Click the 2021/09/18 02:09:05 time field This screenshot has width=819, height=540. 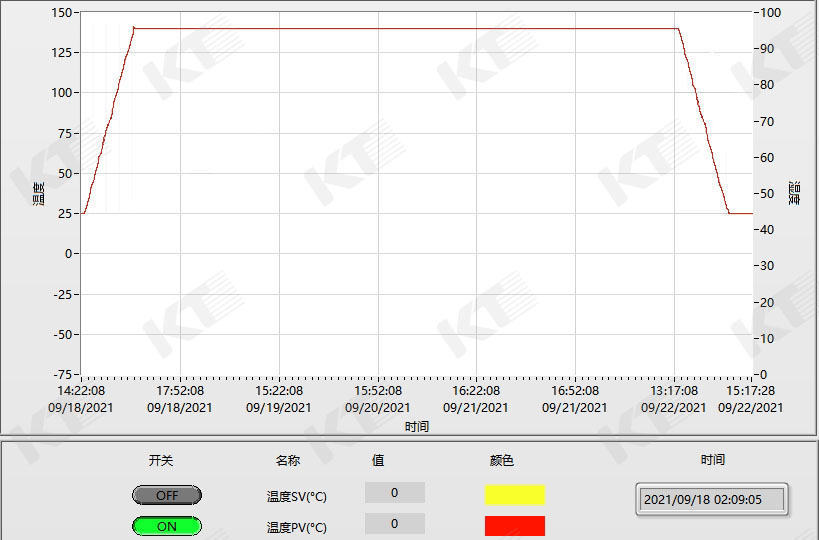coord(712,499)
